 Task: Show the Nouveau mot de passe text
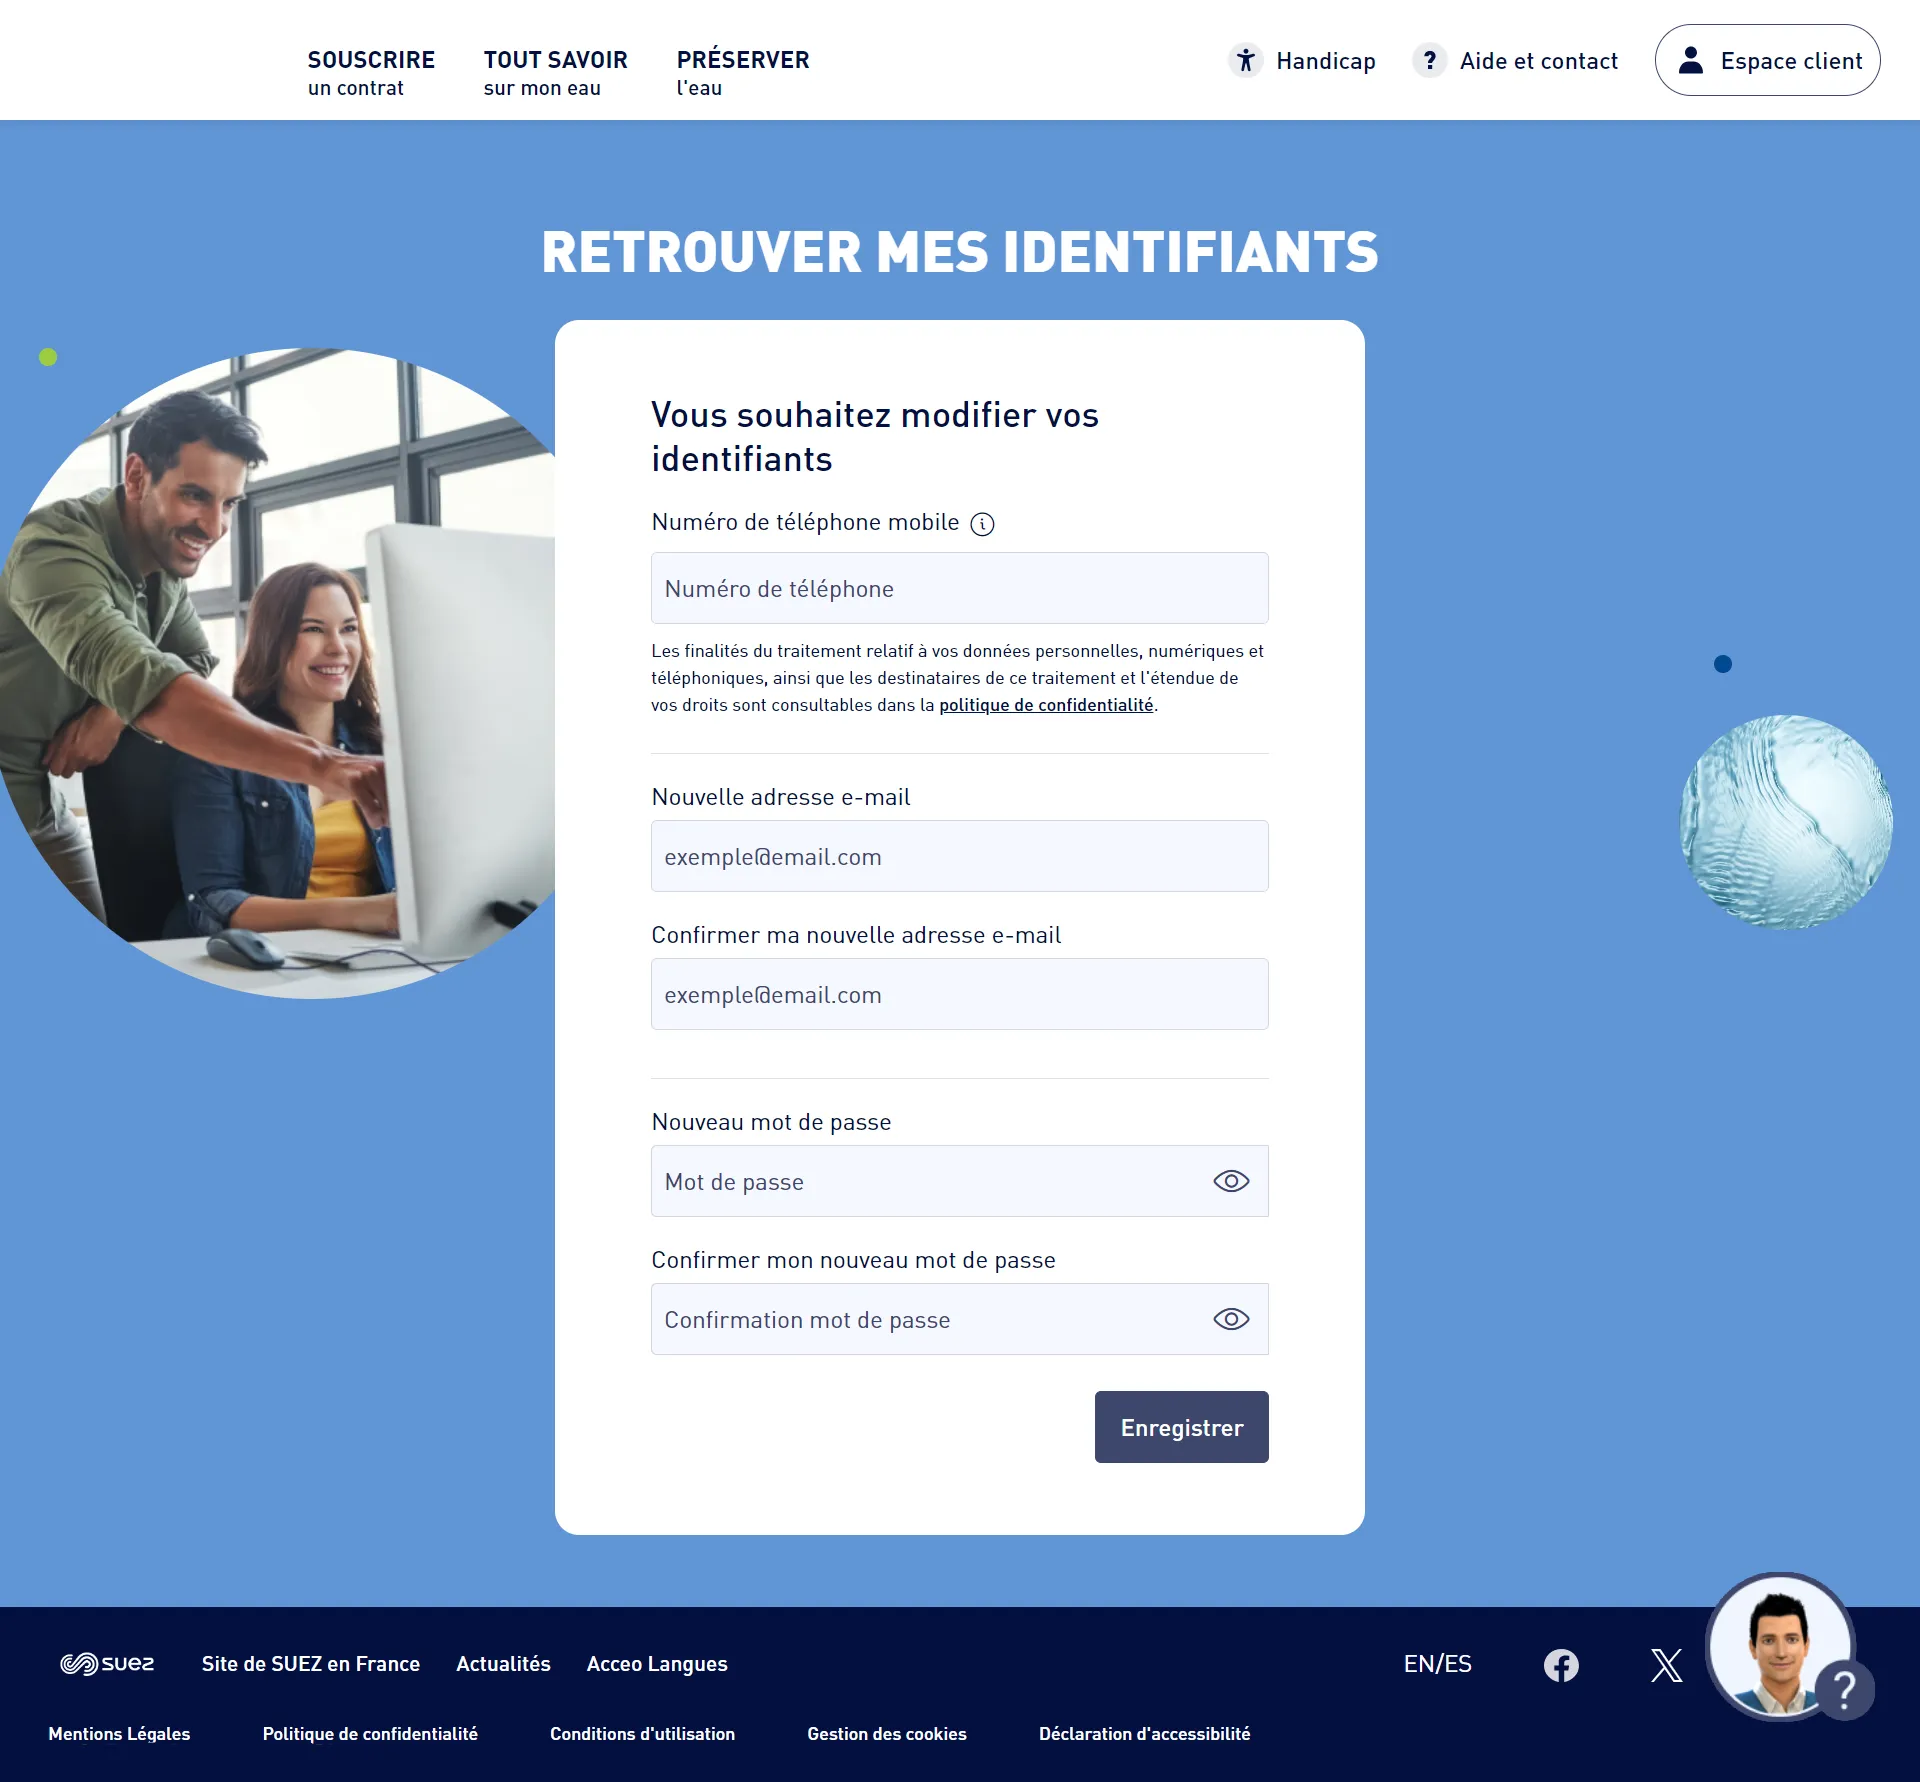click(1231, 1181)
